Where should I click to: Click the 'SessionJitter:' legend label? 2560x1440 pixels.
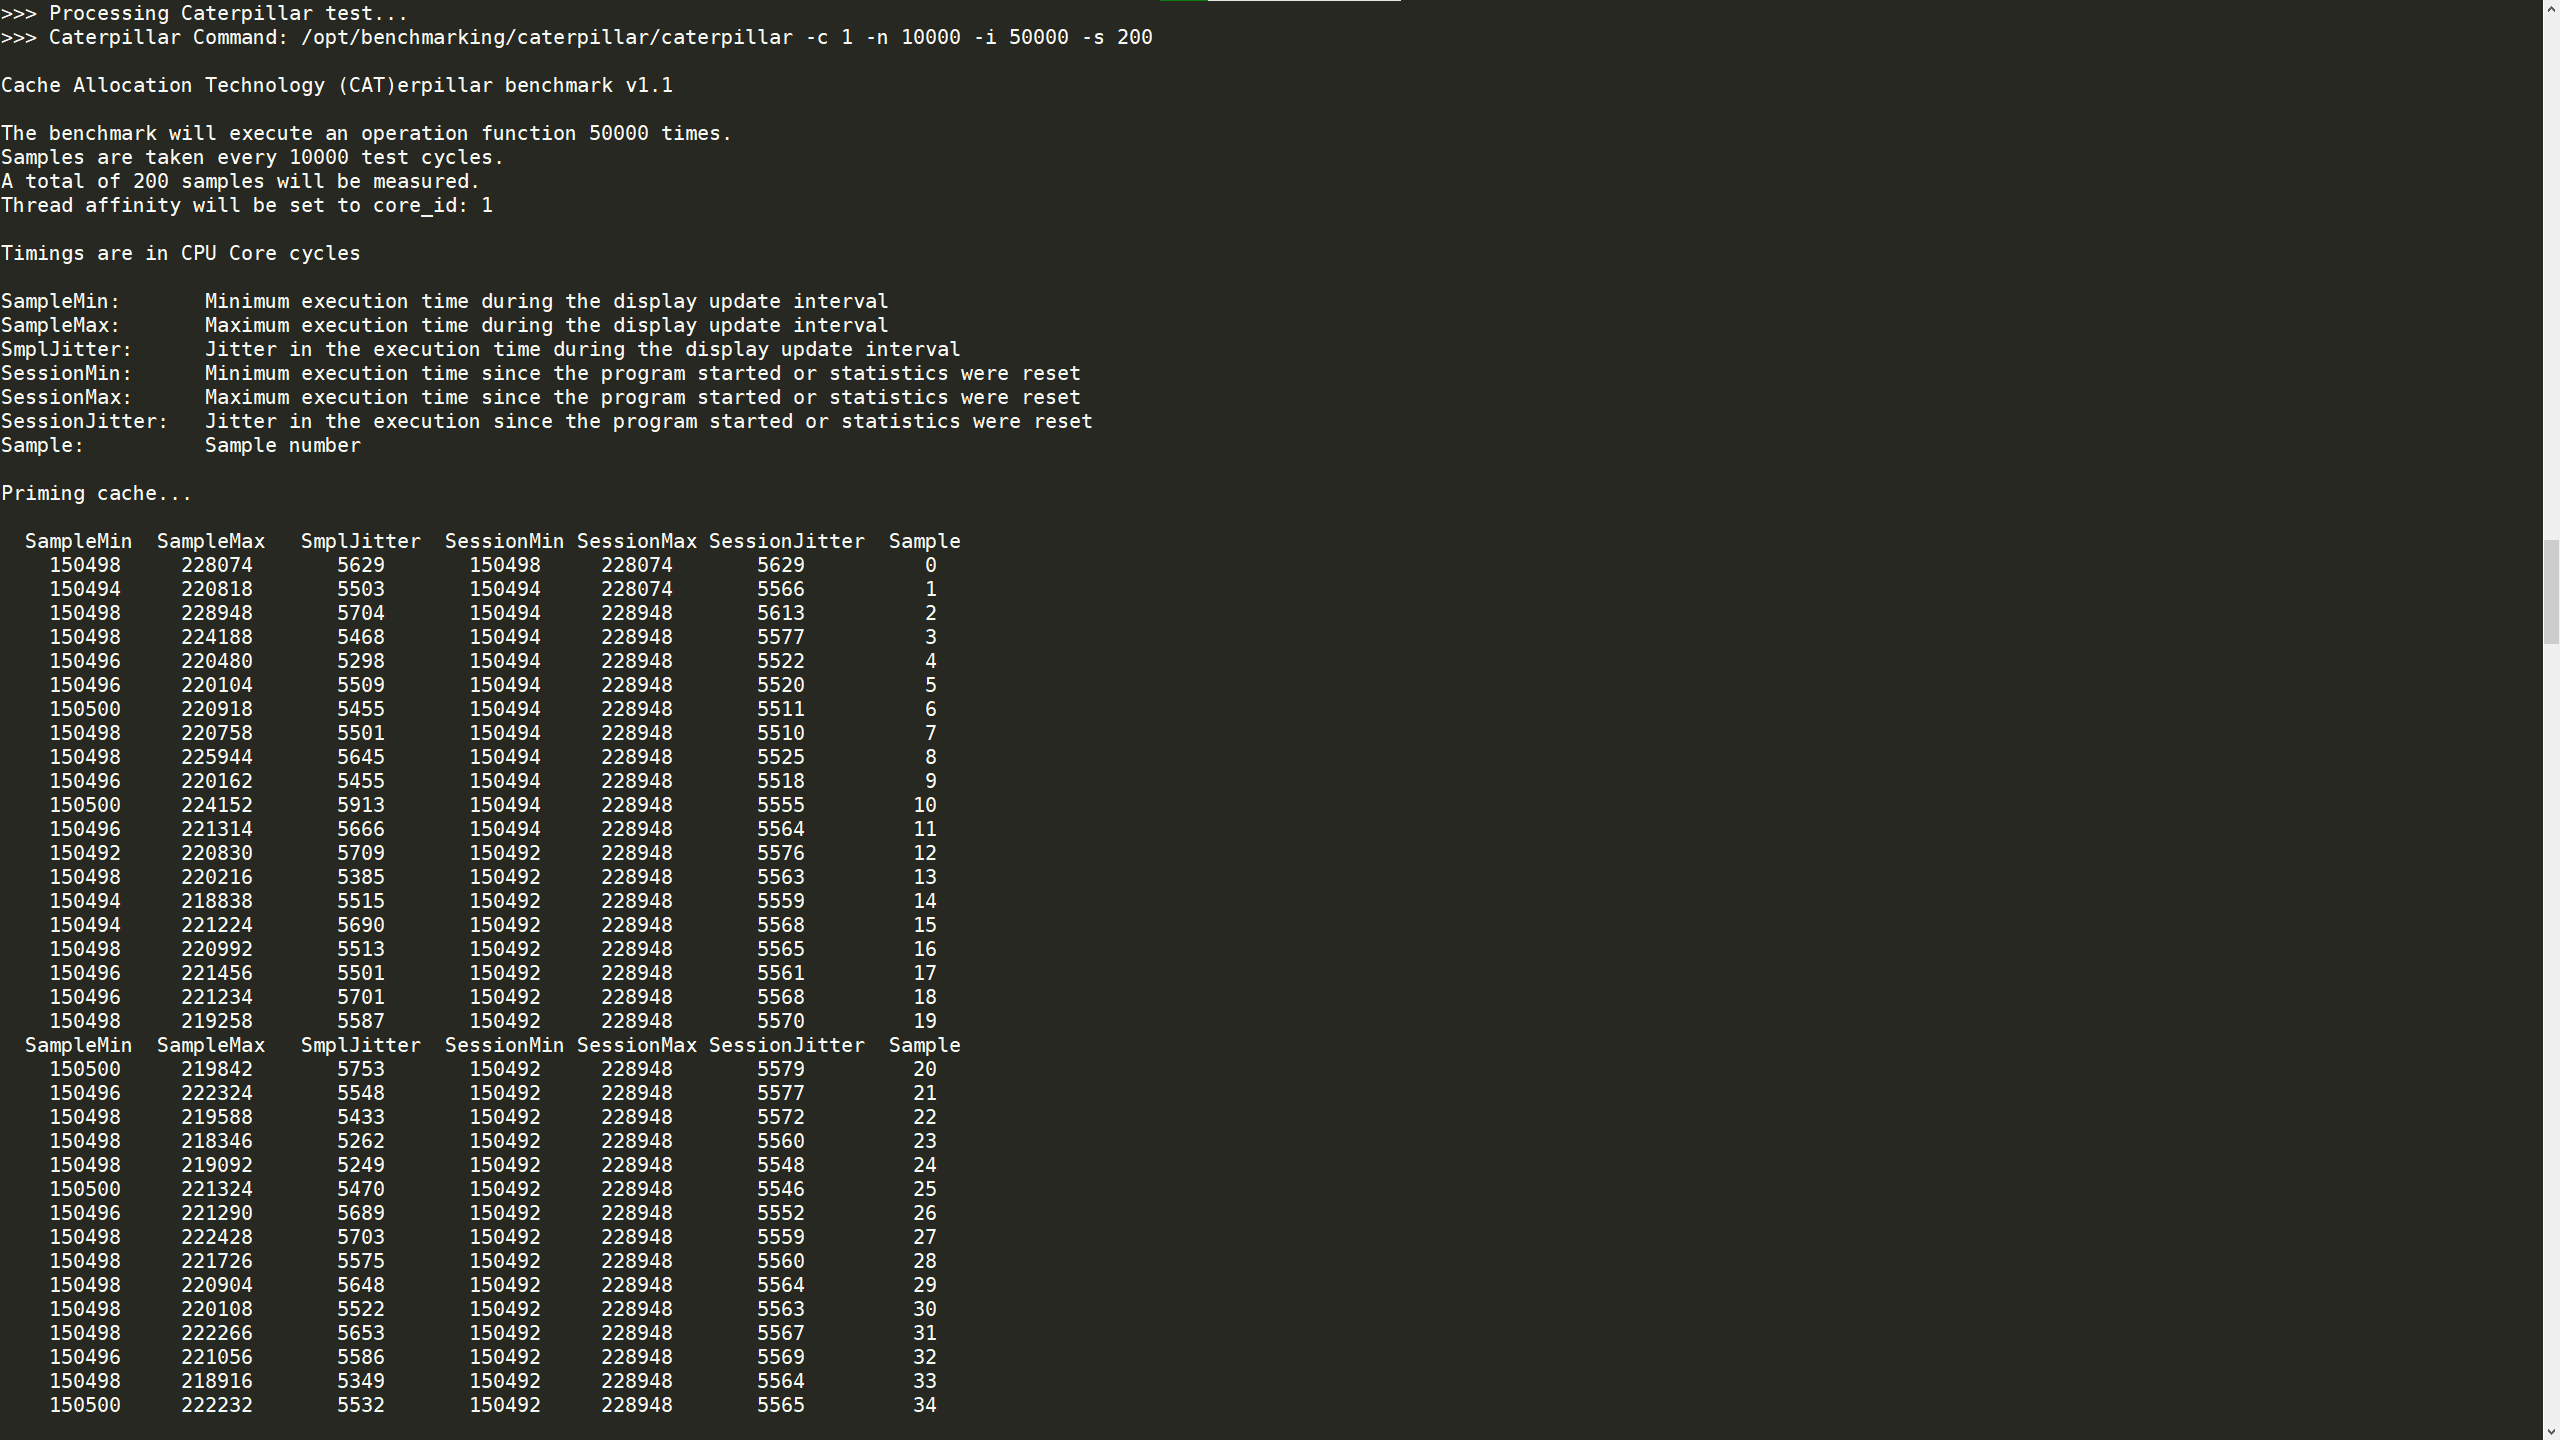point(84,421)
